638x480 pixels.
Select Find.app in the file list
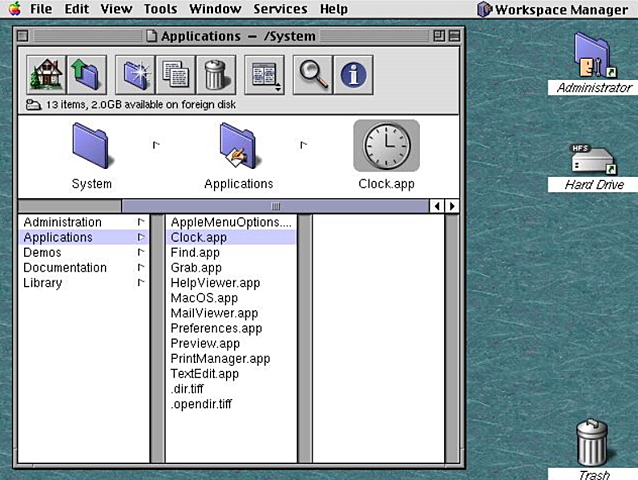click(231, 252)
